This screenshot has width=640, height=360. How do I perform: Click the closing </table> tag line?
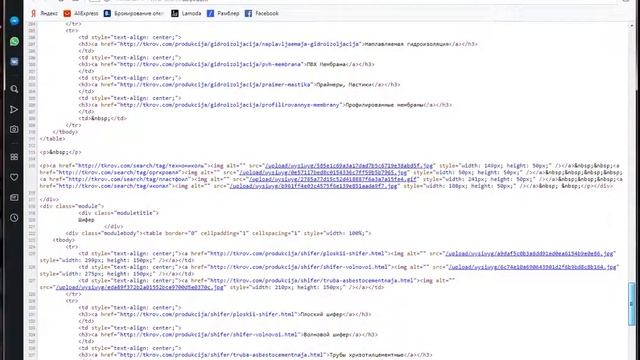(x=52, y=139)
